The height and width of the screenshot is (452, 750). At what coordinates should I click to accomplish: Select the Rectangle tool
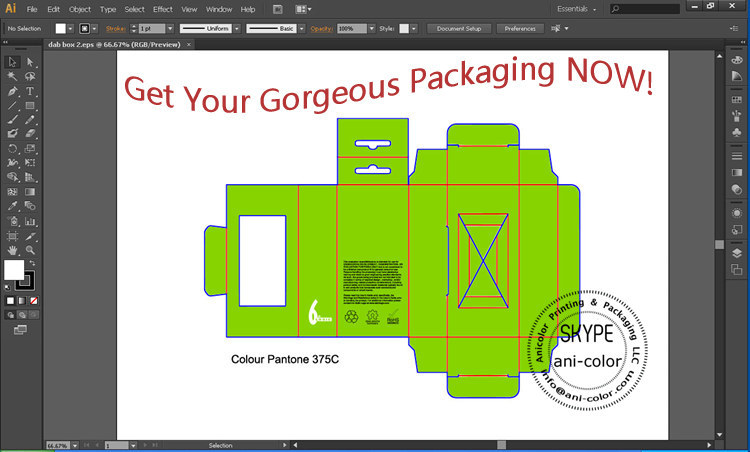(30, 105)
